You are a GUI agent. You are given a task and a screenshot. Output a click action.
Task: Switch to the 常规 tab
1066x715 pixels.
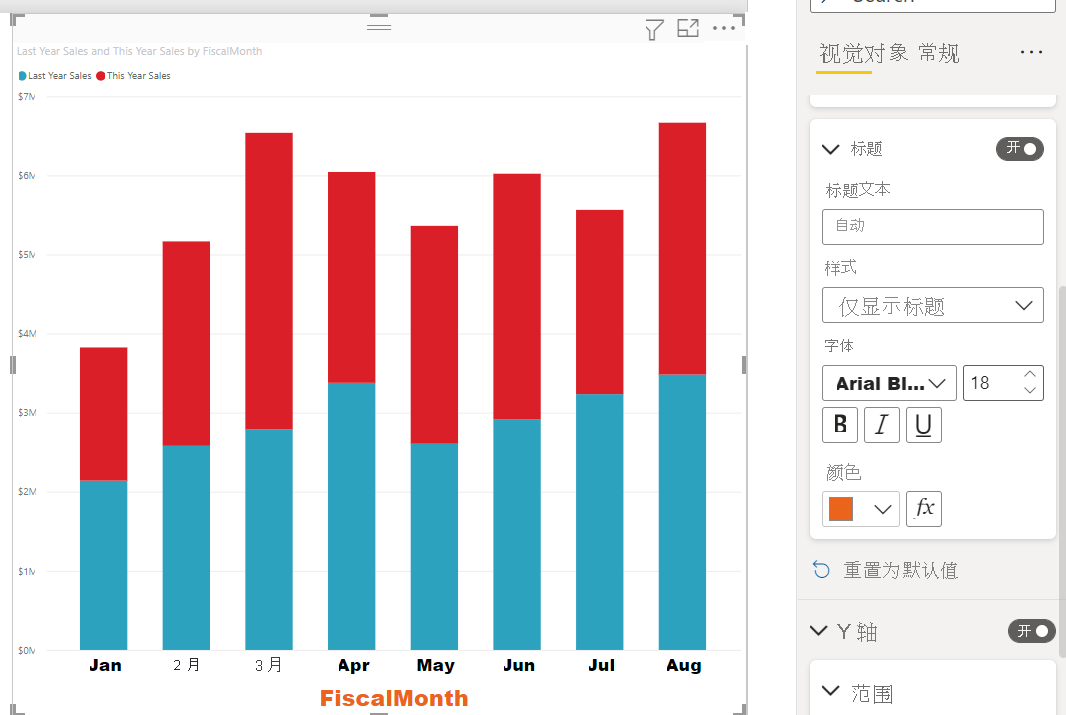coord(939,54)
